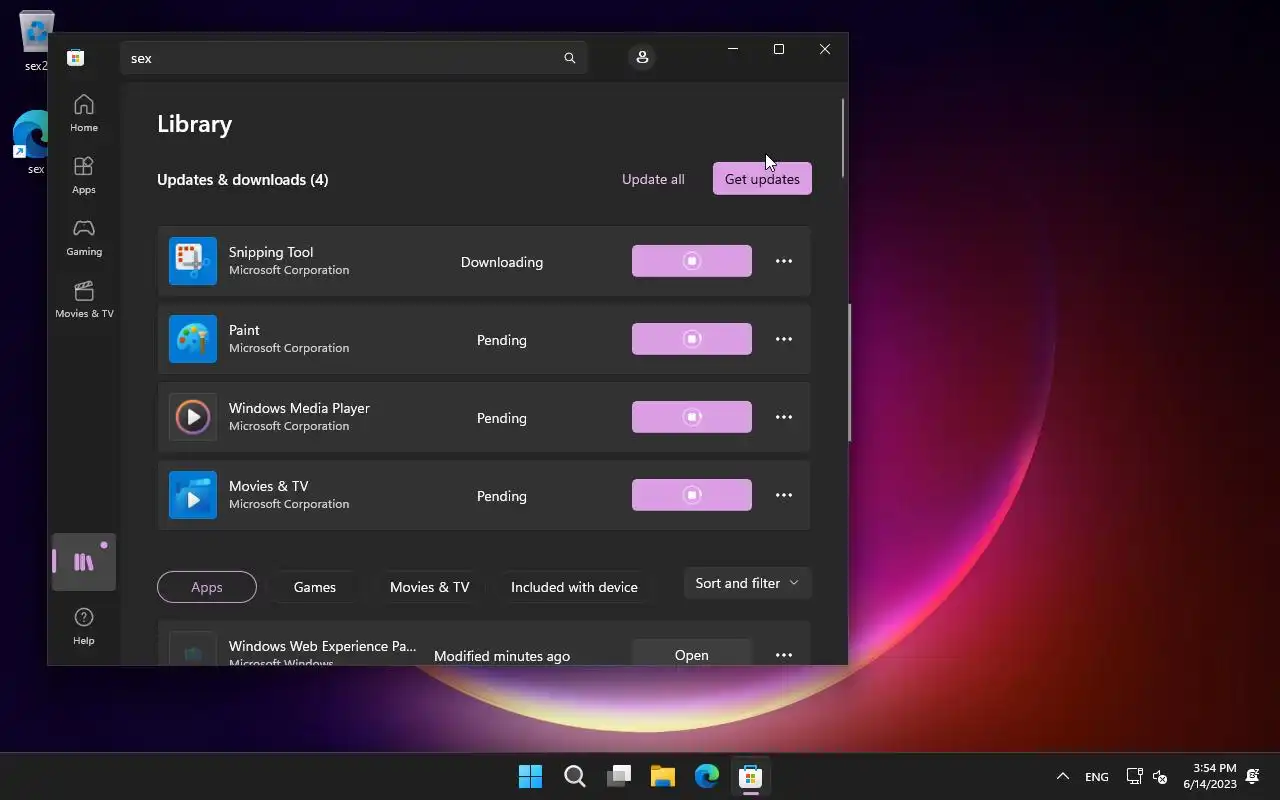Click the Snipping Tool app name
The width and height of the screenshot is (1280, 800).
(271, 252)
